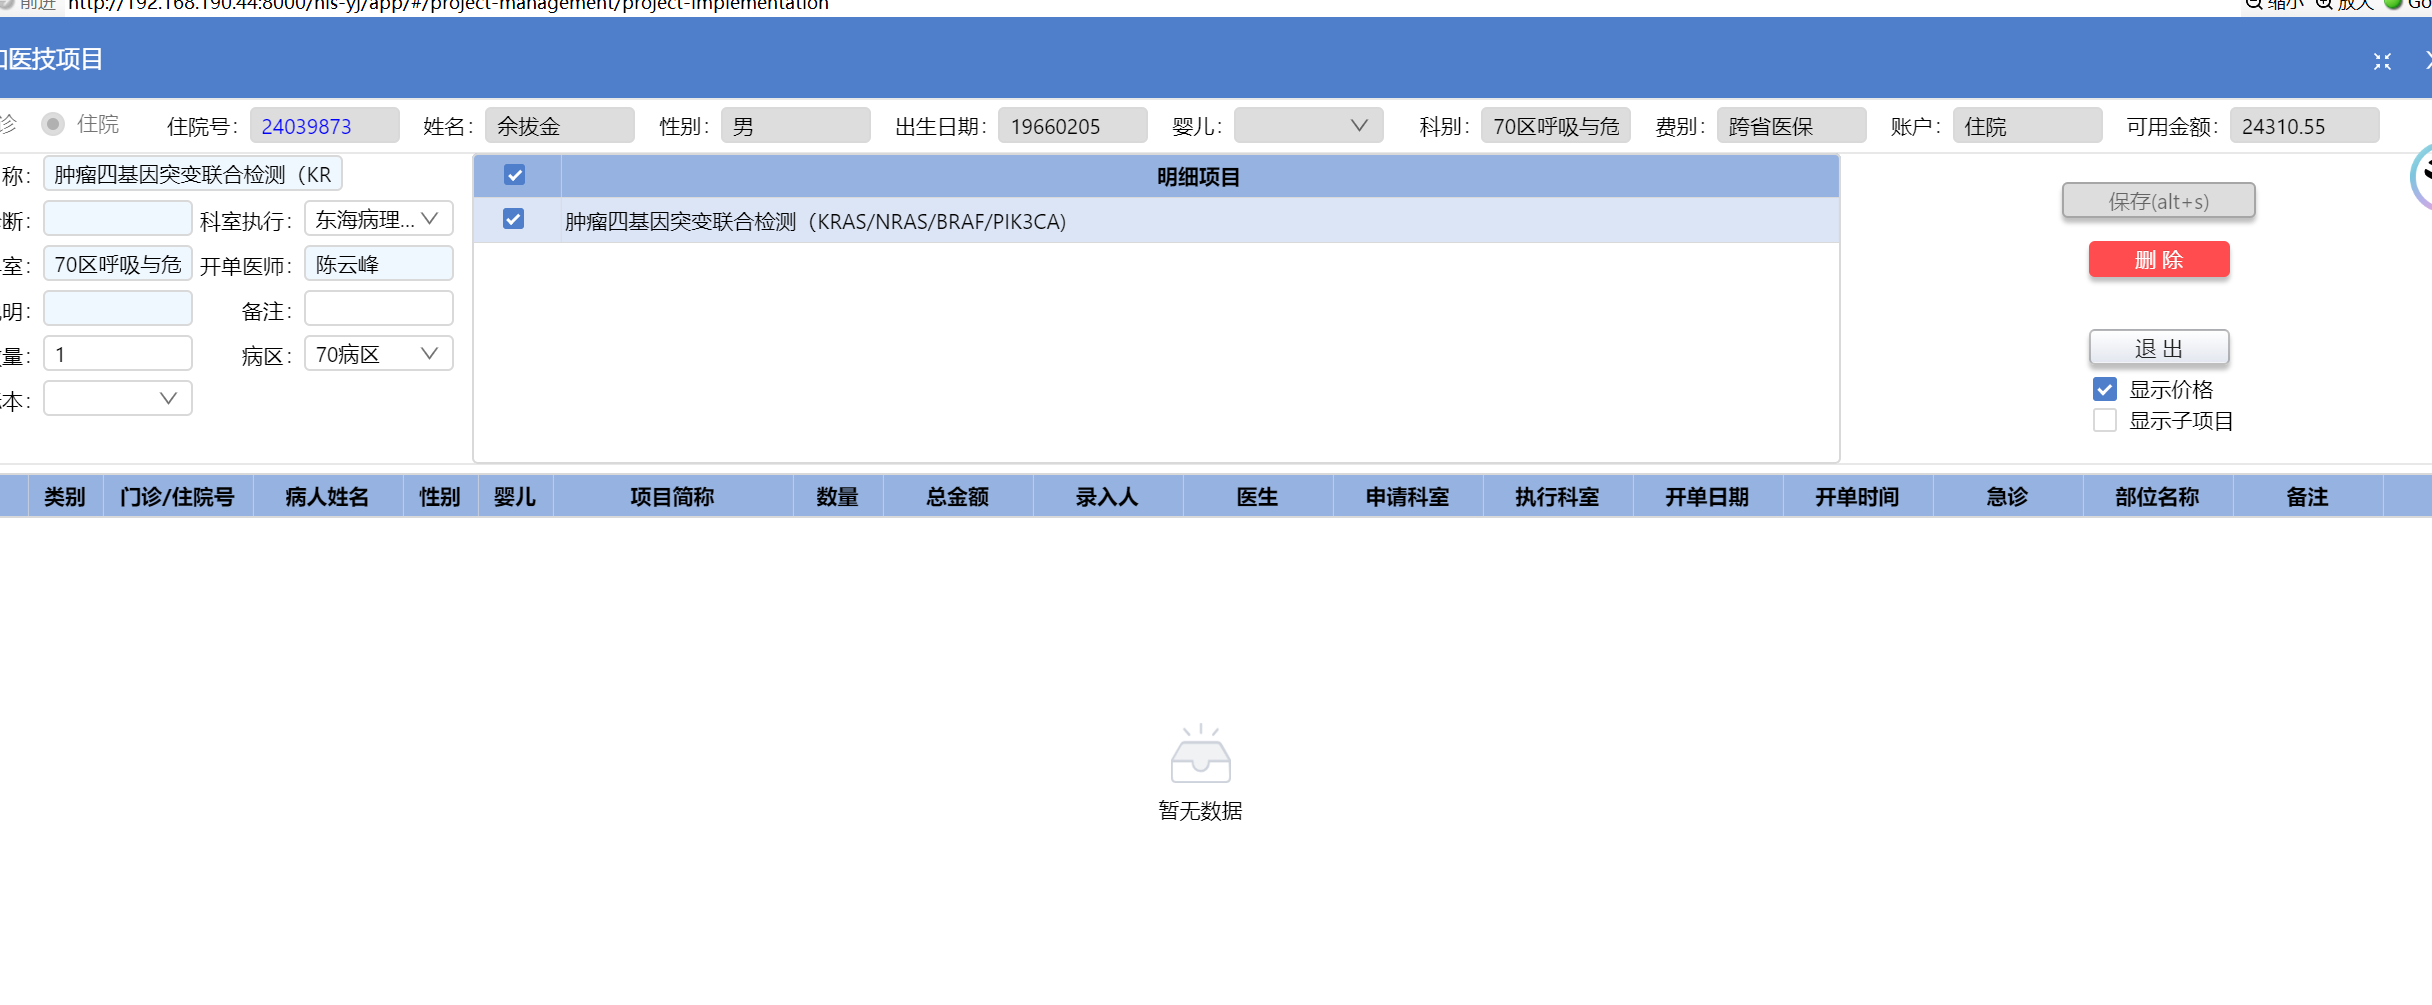Click the 数量 column header
This screenshot has height=1005, width=2432.
(838, 497)
